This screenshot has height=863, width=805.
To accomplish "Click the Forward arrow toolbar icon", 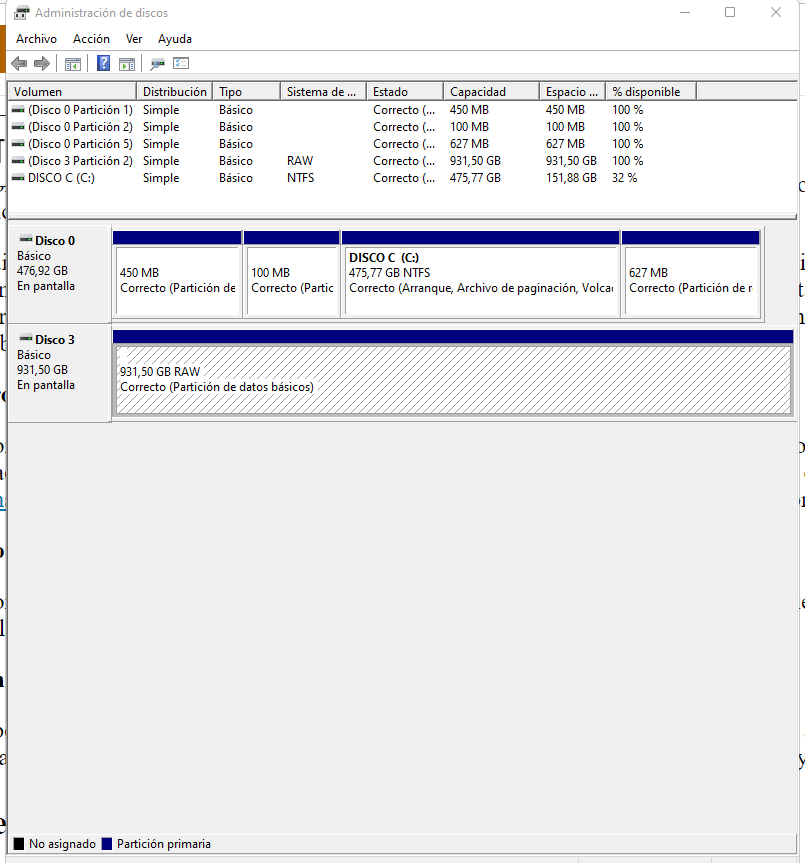I will [x=42, y=64].
